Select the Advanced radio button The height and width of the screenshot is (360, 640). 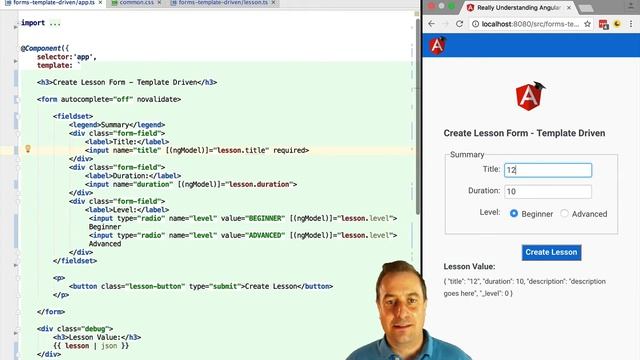[x=564, y=213]
